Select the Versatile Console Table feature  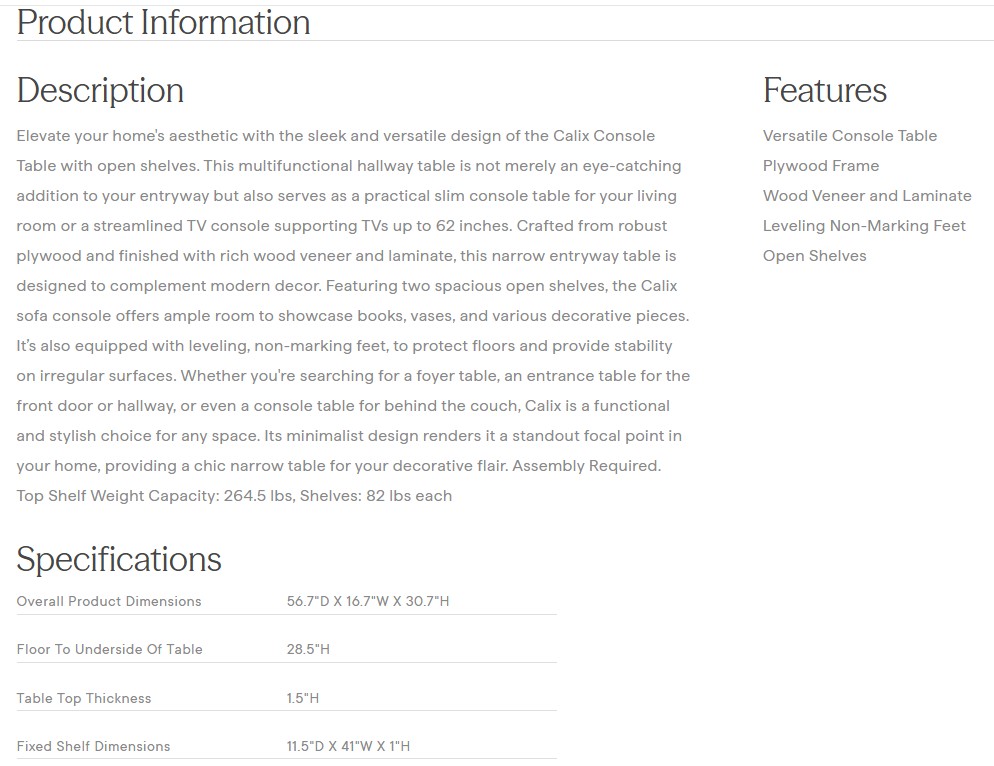pos(849,136)
